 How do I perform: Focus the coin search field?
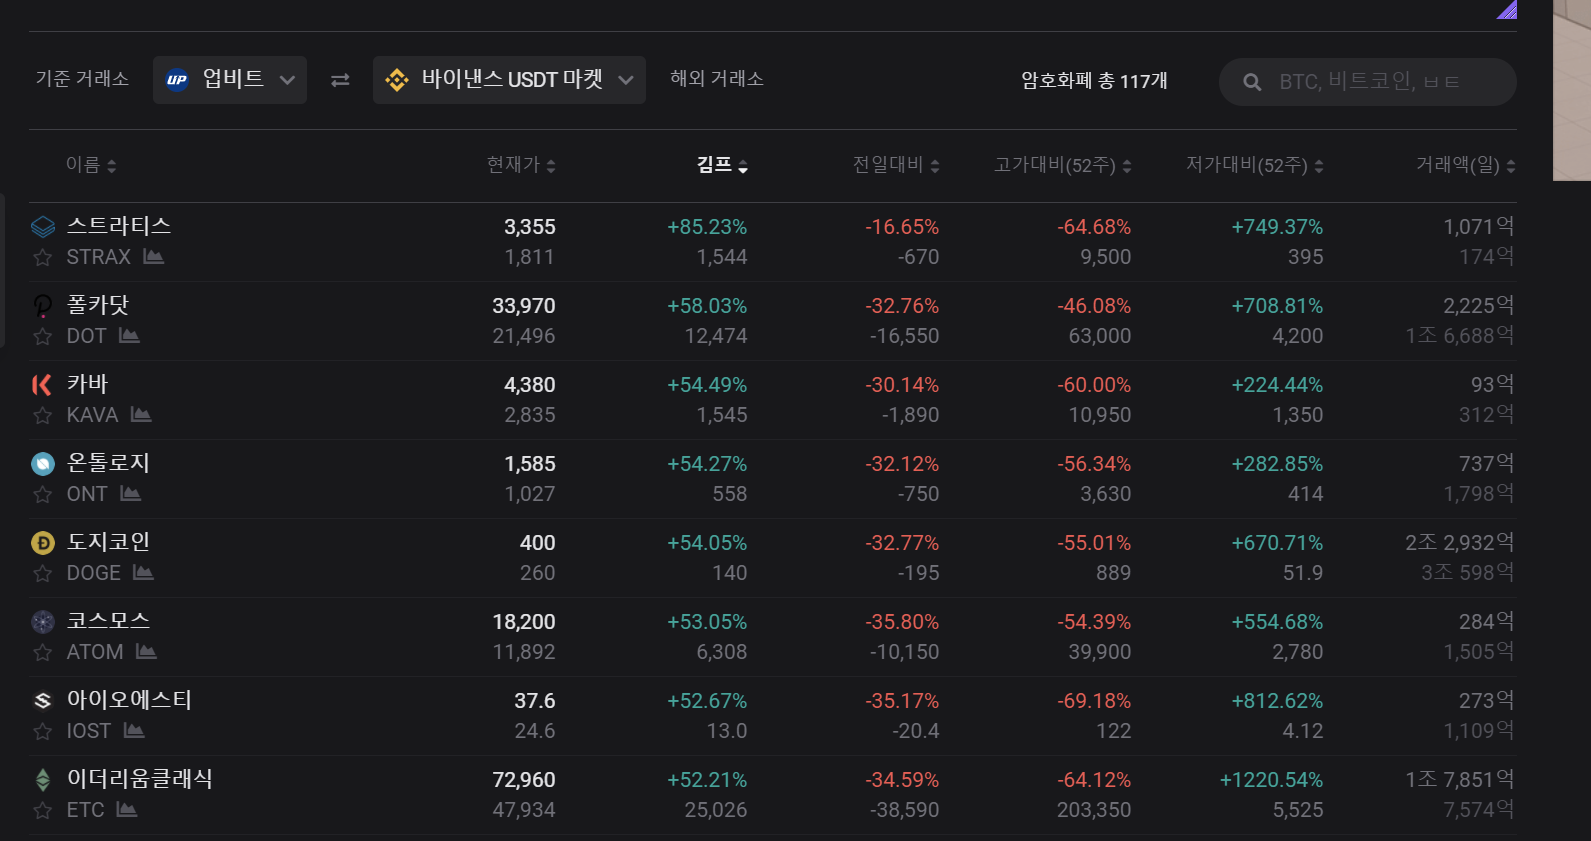point(1368,82)
